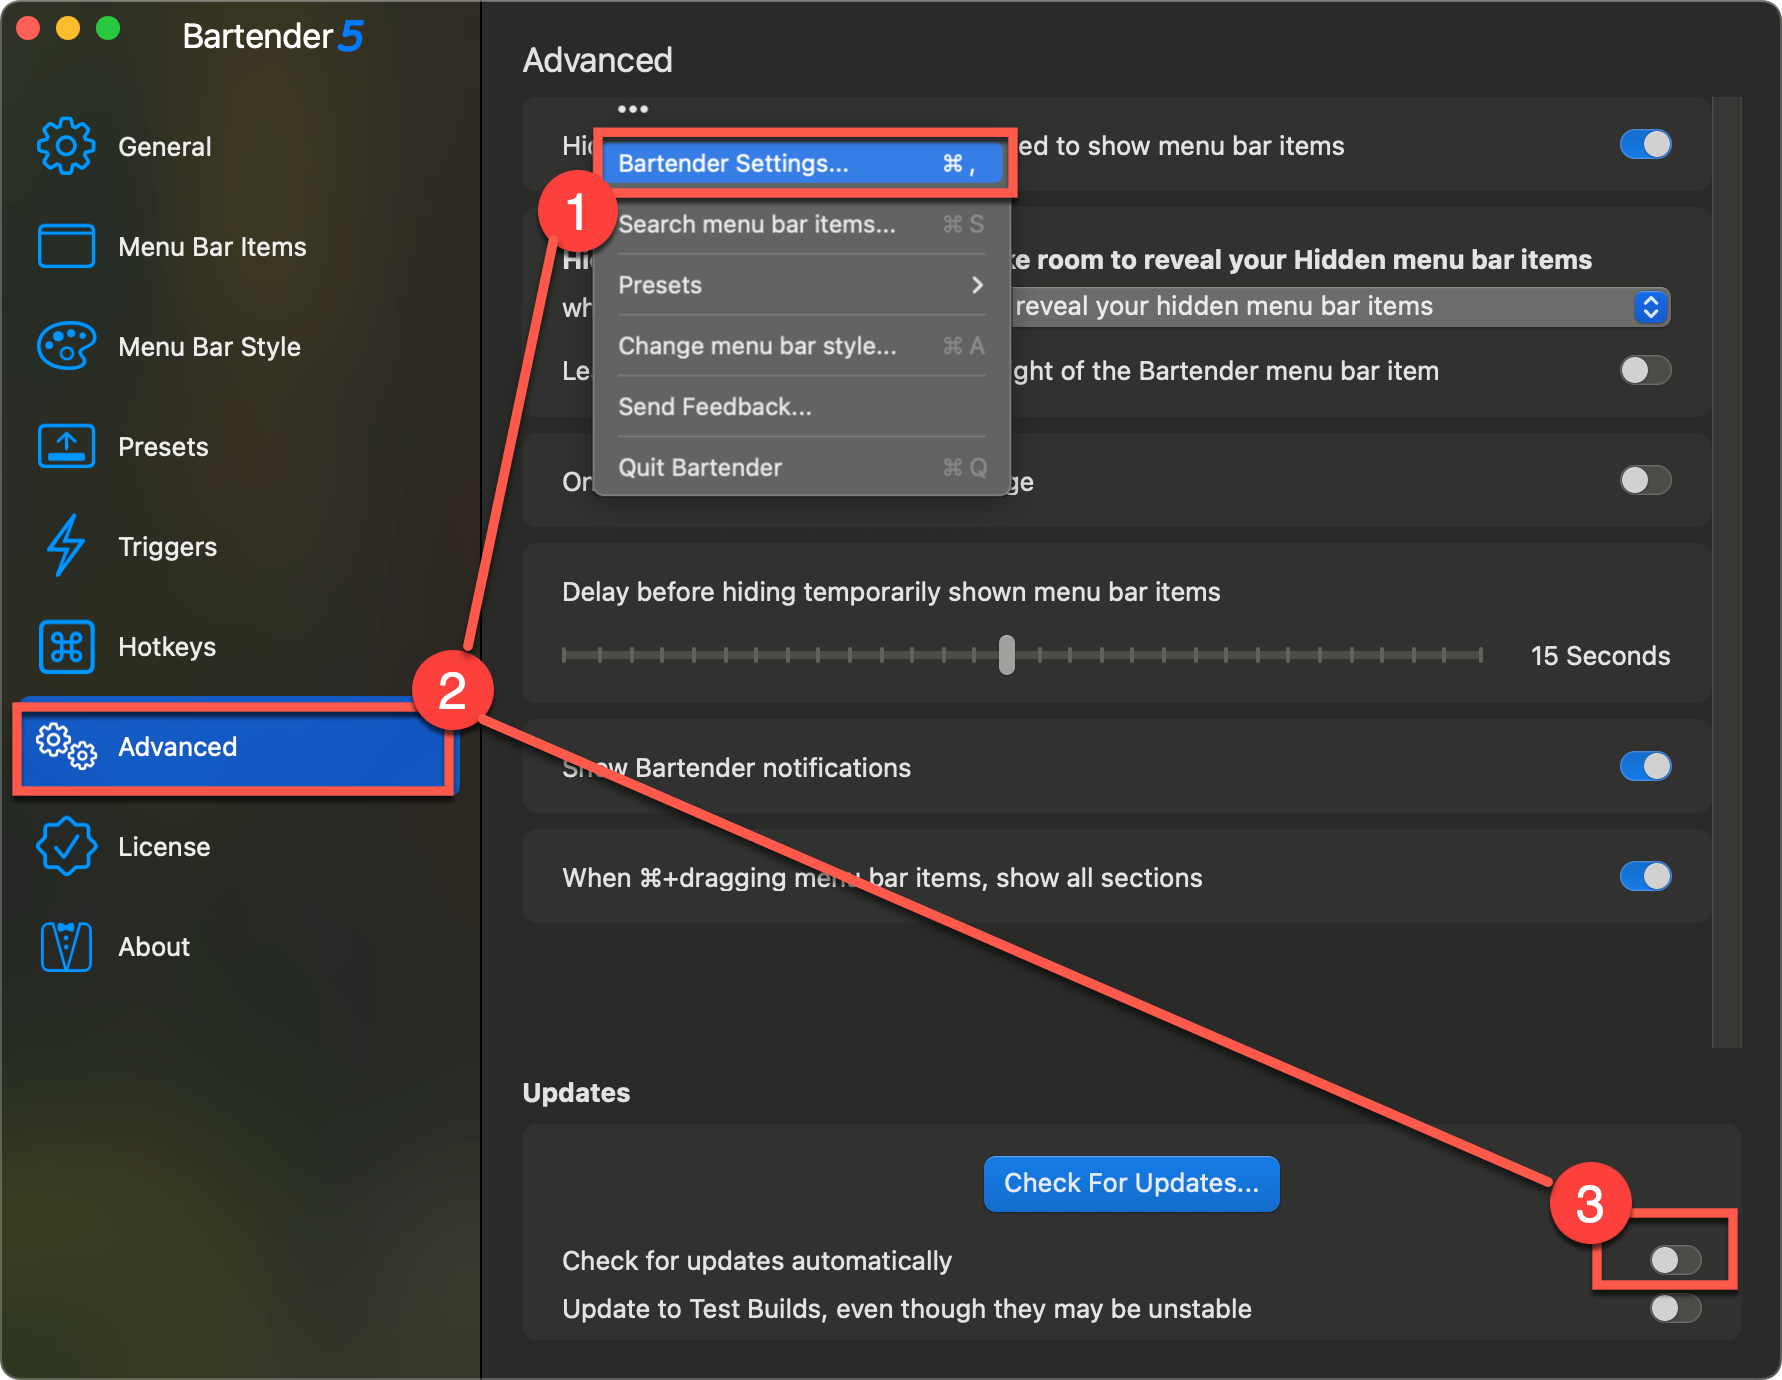Open About via the tuxedo icon

66,946
